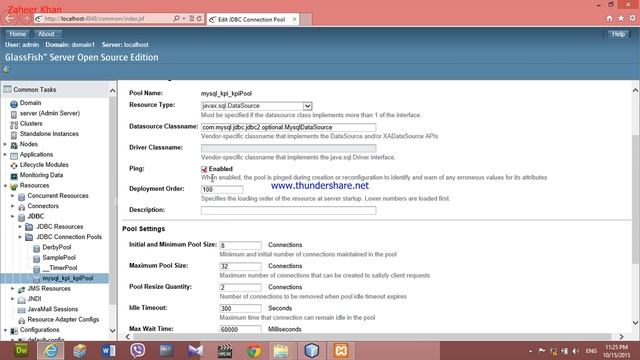
Task: Open XAMPP from the taskbar
Action: [x=341, y=351]
